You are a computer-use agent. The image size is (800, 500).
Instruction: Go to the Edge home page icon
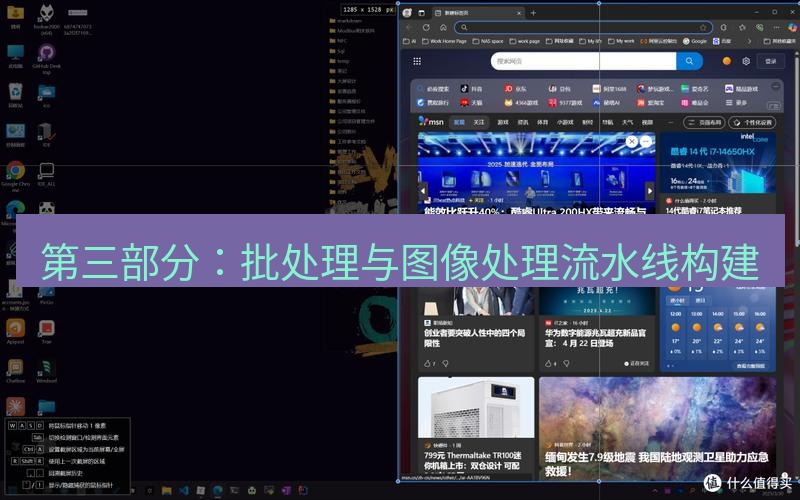(x=443, y=27)
